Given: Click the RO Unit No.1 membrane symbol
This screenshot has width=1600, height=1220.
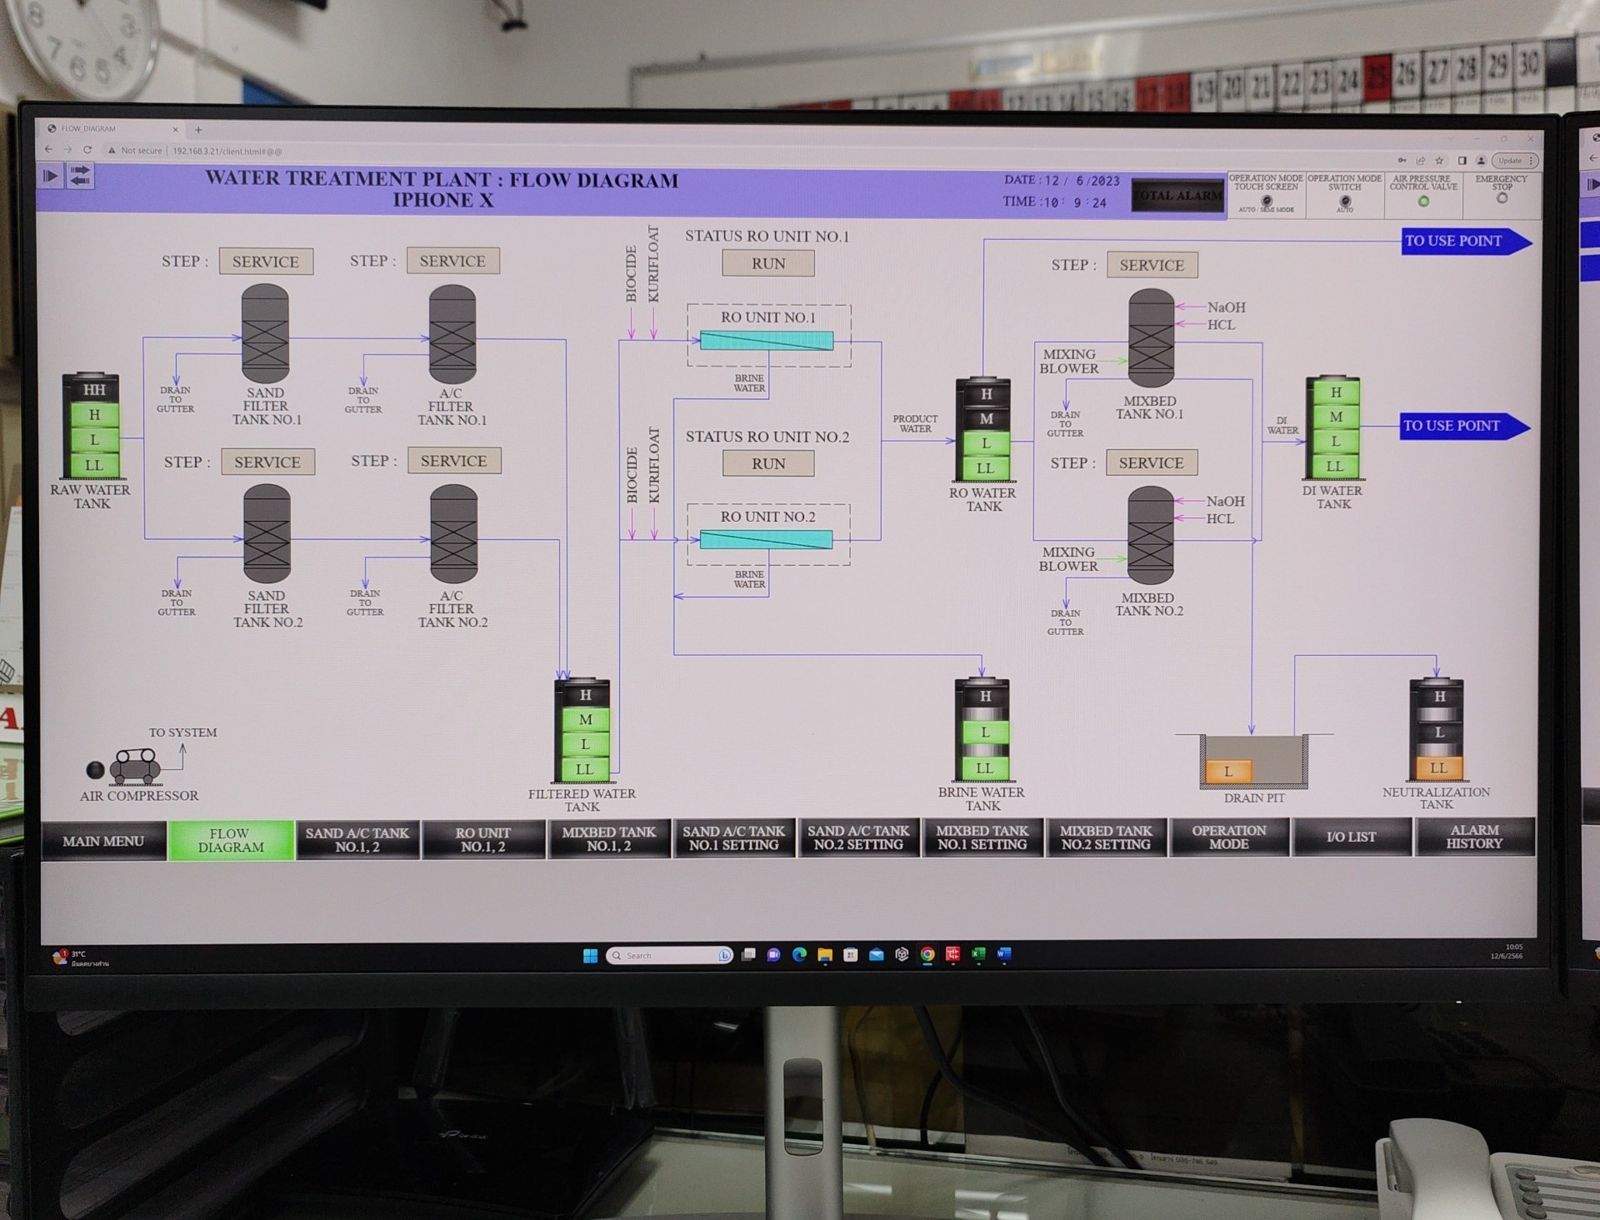Looking at the screenshot, I should coord(766,340).
